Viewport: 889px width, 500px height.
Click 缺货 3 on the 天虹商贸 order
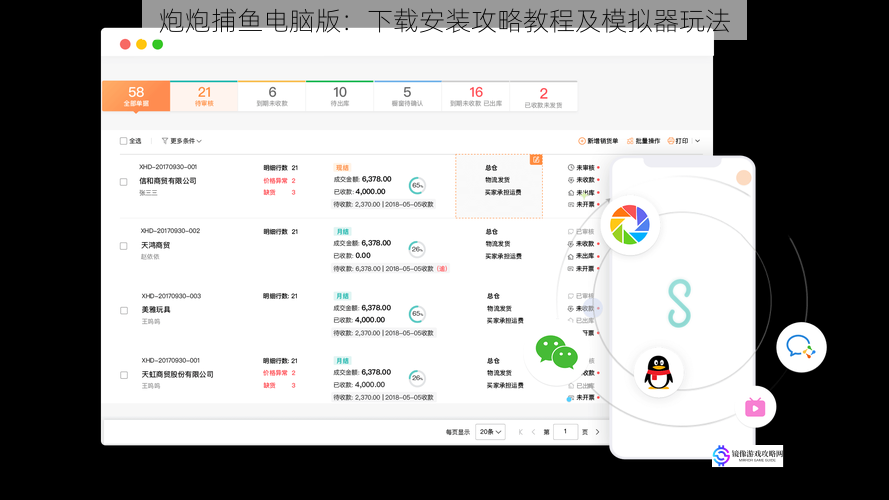point(280,385)
